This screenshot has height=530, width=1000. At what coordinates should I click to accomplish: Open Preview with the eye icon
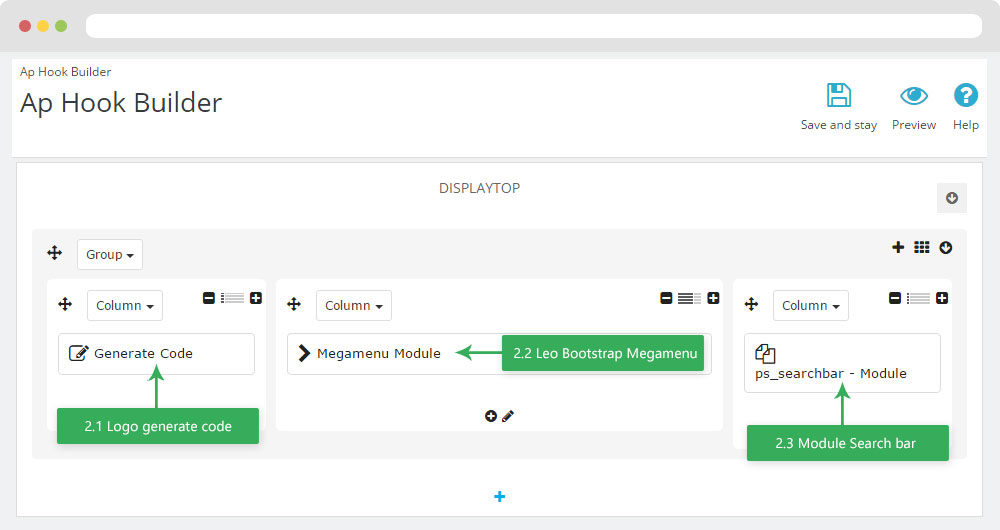coord(913,96)
